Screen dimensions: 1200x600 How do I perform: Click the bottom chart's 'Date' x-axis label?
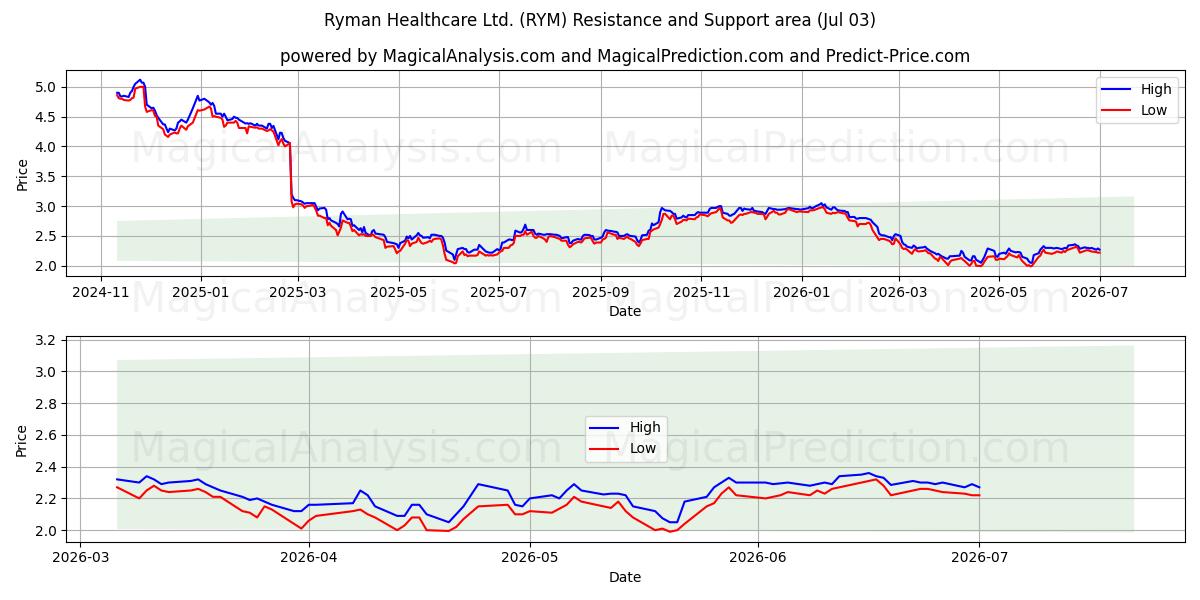pos(625,577)
